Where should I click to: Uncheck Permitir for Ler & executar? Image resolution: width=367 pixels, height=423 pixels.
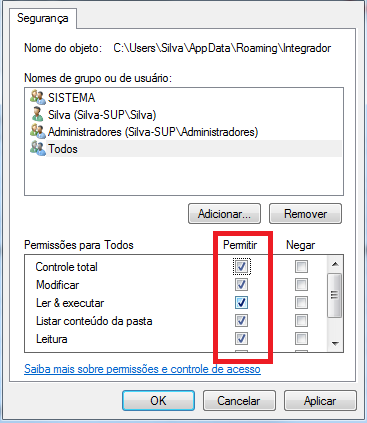(241, 303)
